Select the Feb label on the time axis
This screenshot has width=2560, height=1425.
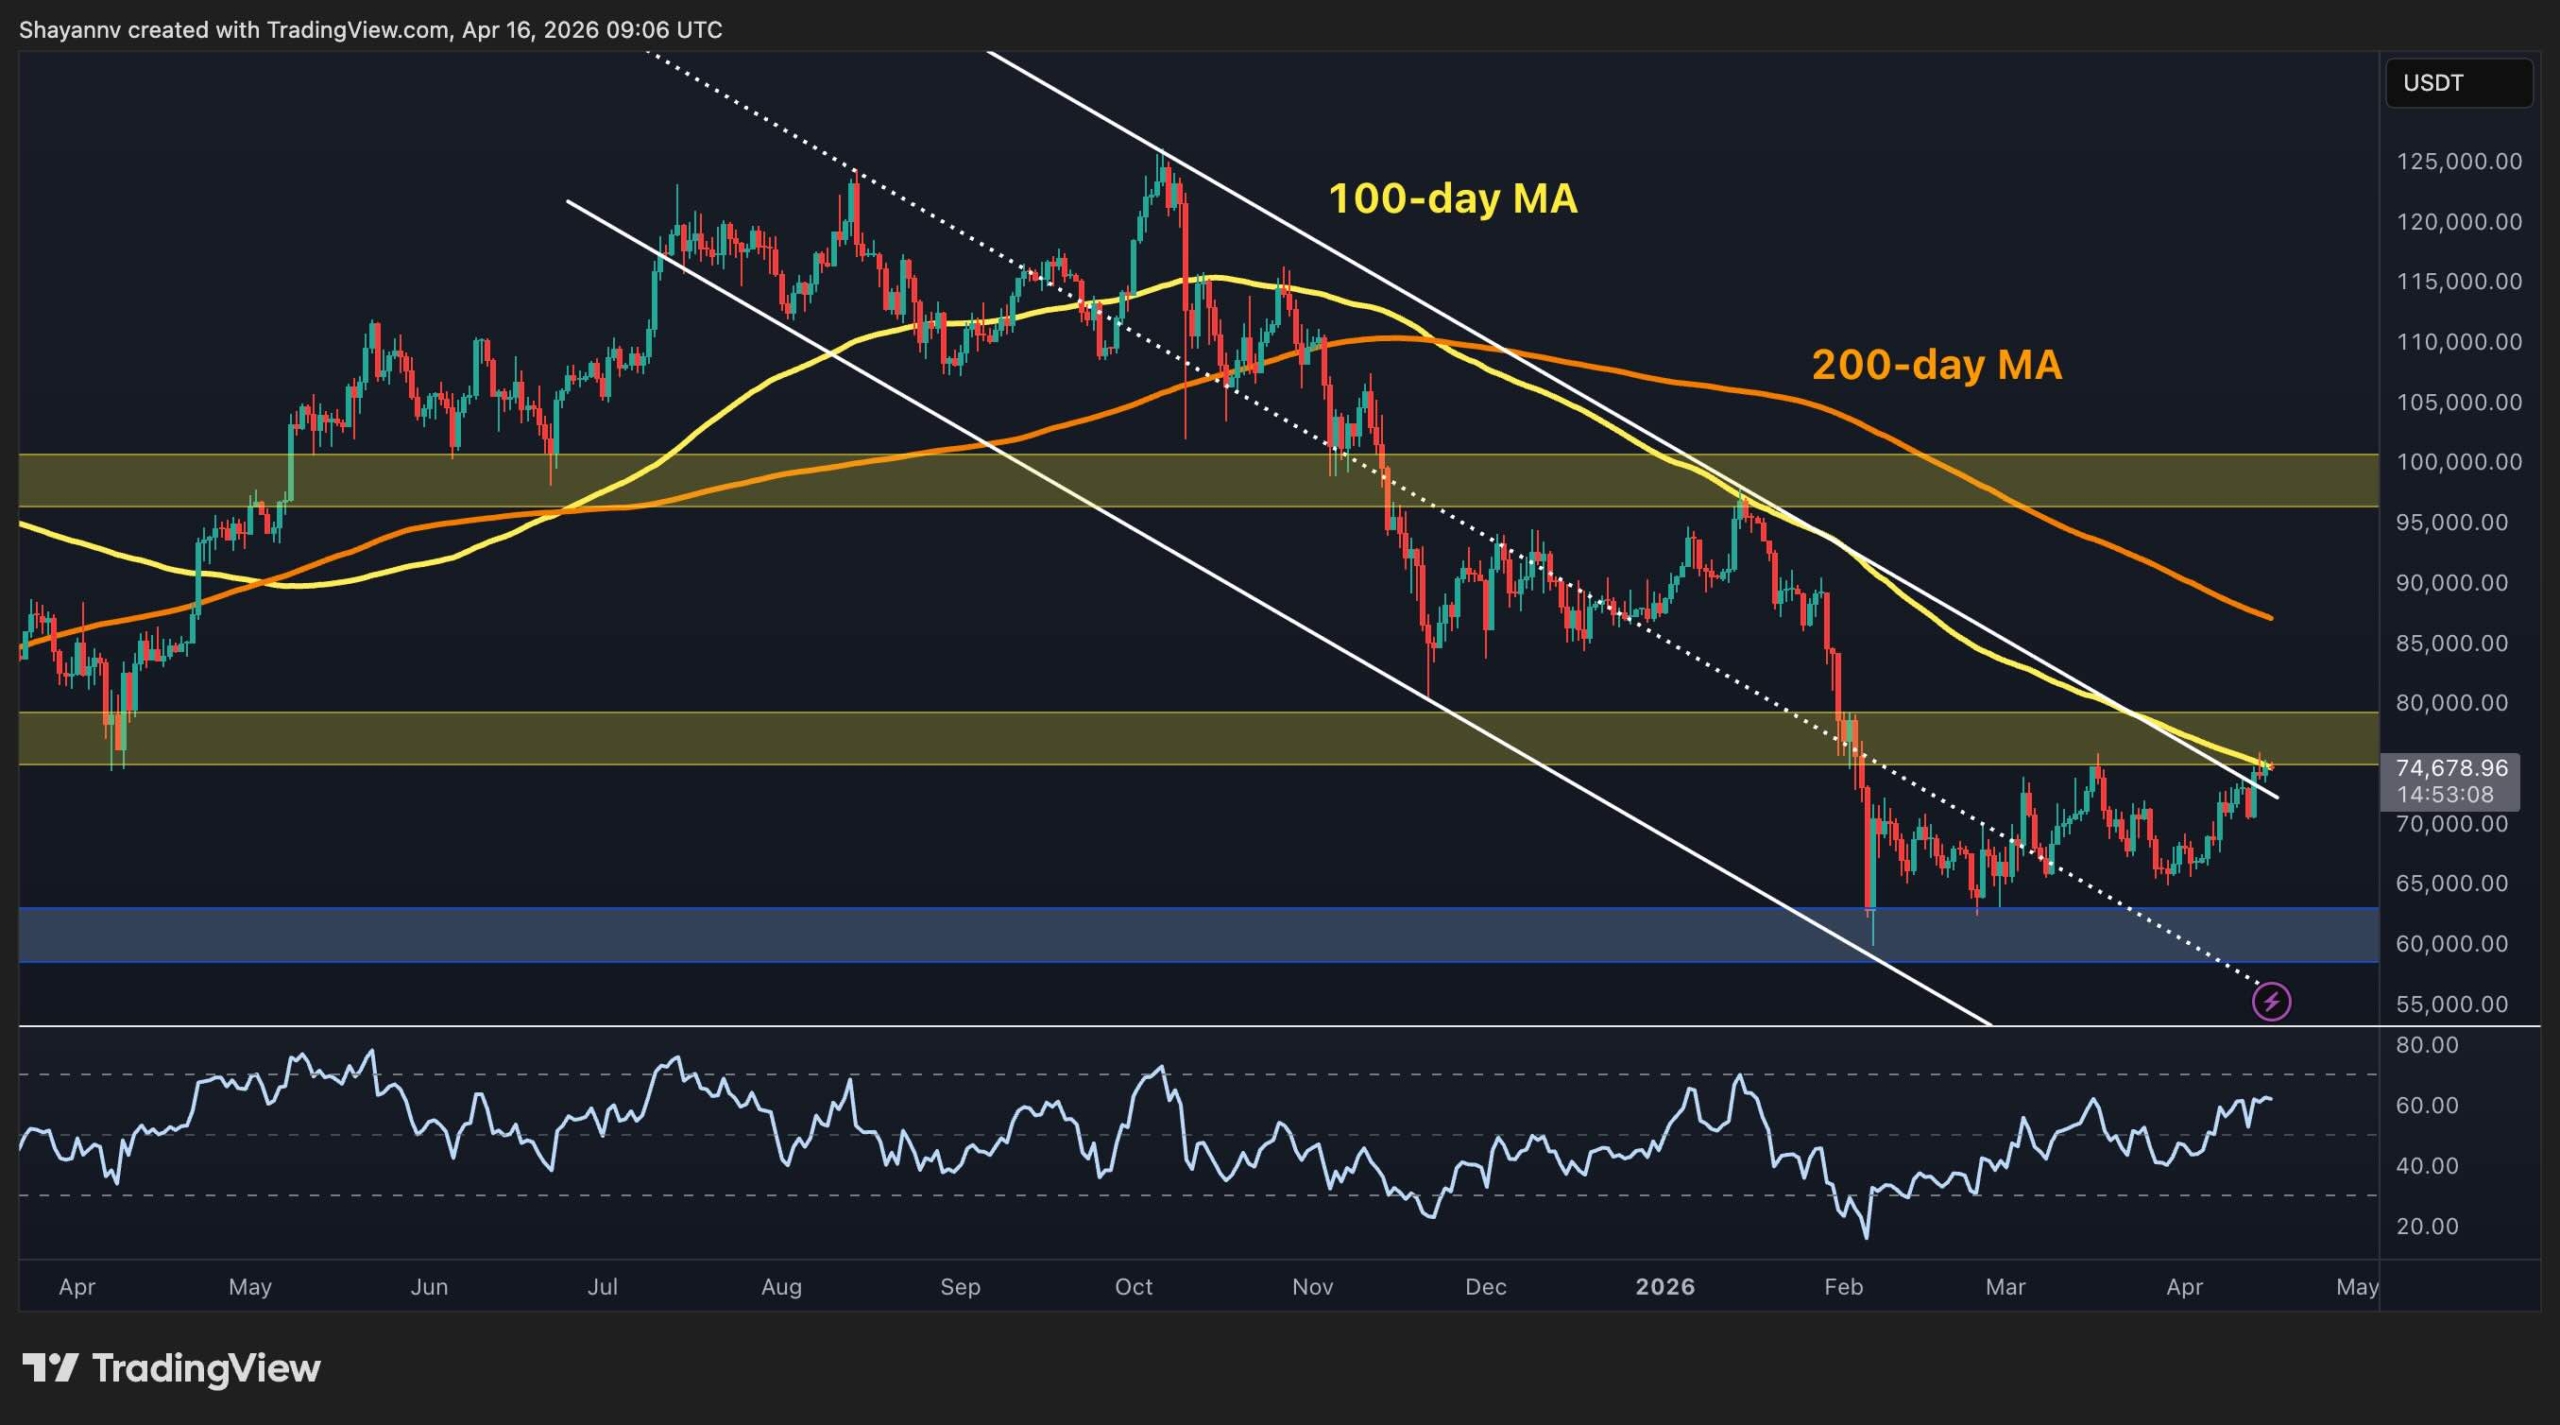click(1846, 1288)
